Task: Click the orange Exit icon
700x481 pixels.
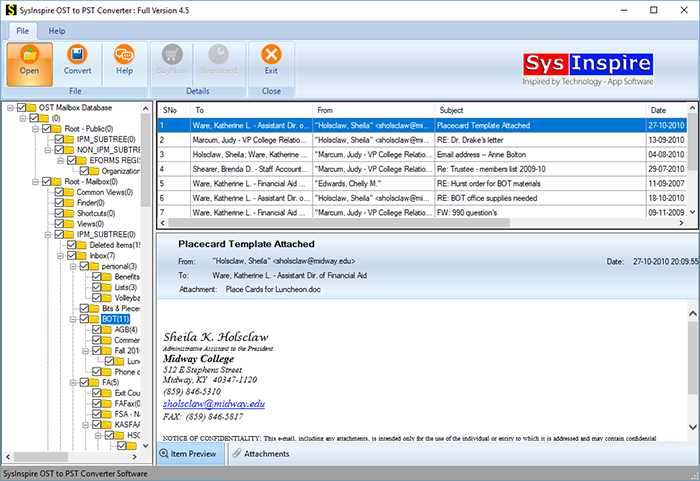Action: click(271, 54)
